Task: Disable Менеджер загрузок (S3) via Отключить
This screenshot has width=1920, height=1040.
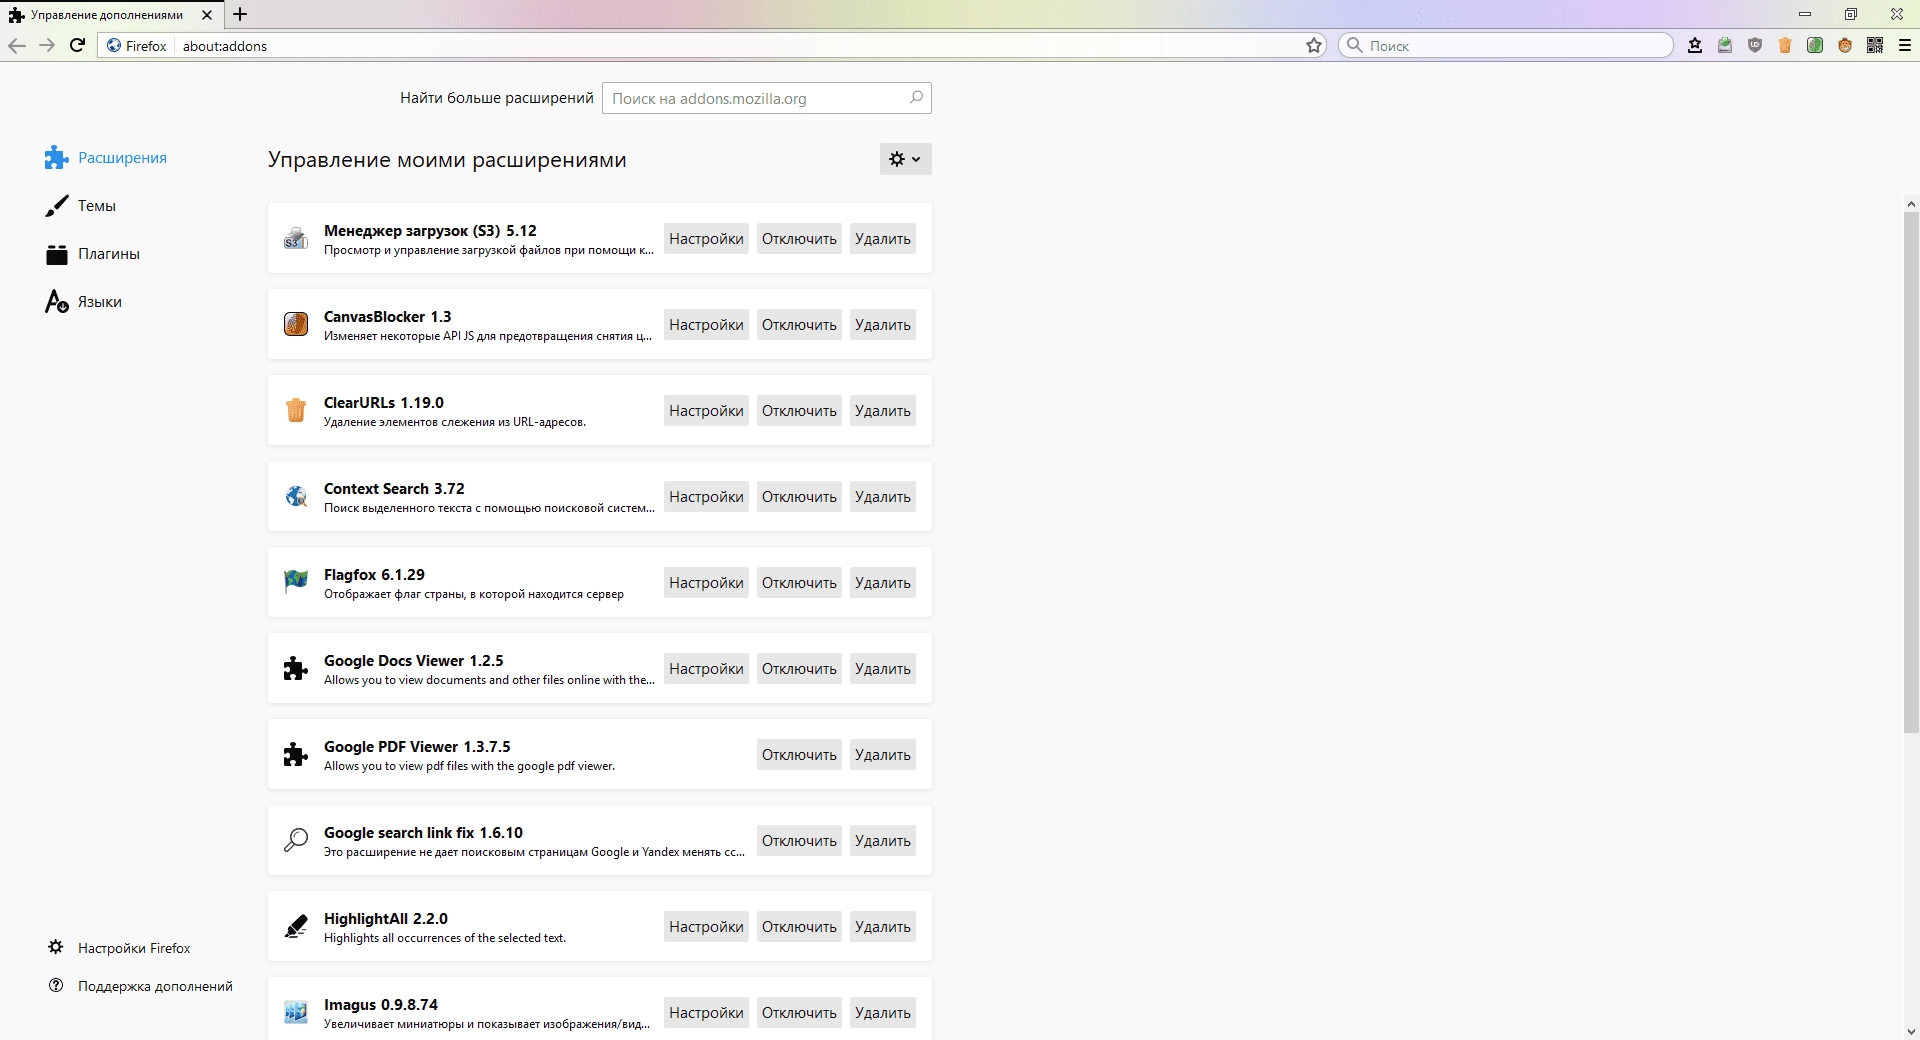Action: pos(799,238)
